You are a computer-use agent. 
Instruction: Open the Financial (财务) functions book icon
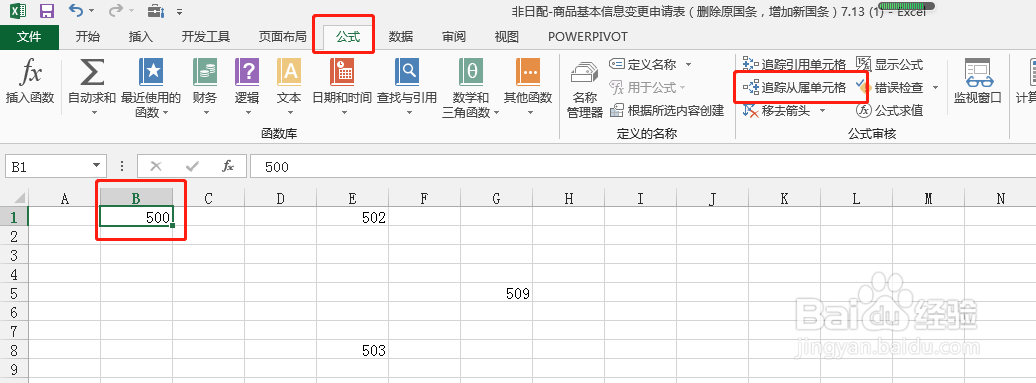point(205,73)
